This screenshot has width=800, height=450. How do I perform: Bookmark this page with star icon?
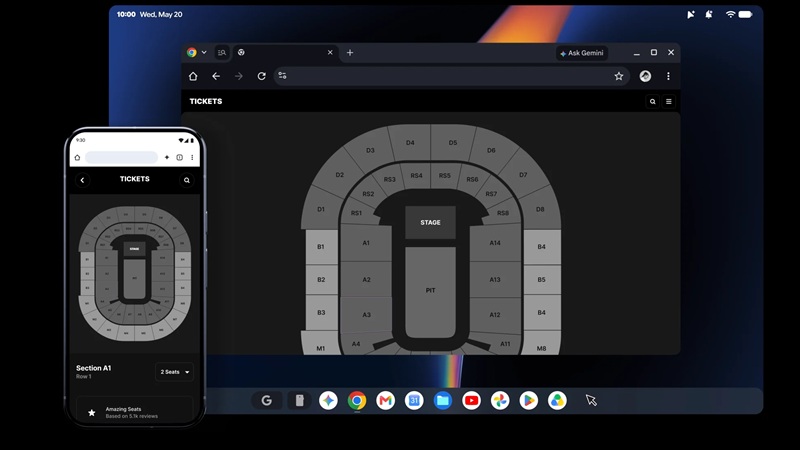point(618,76)
